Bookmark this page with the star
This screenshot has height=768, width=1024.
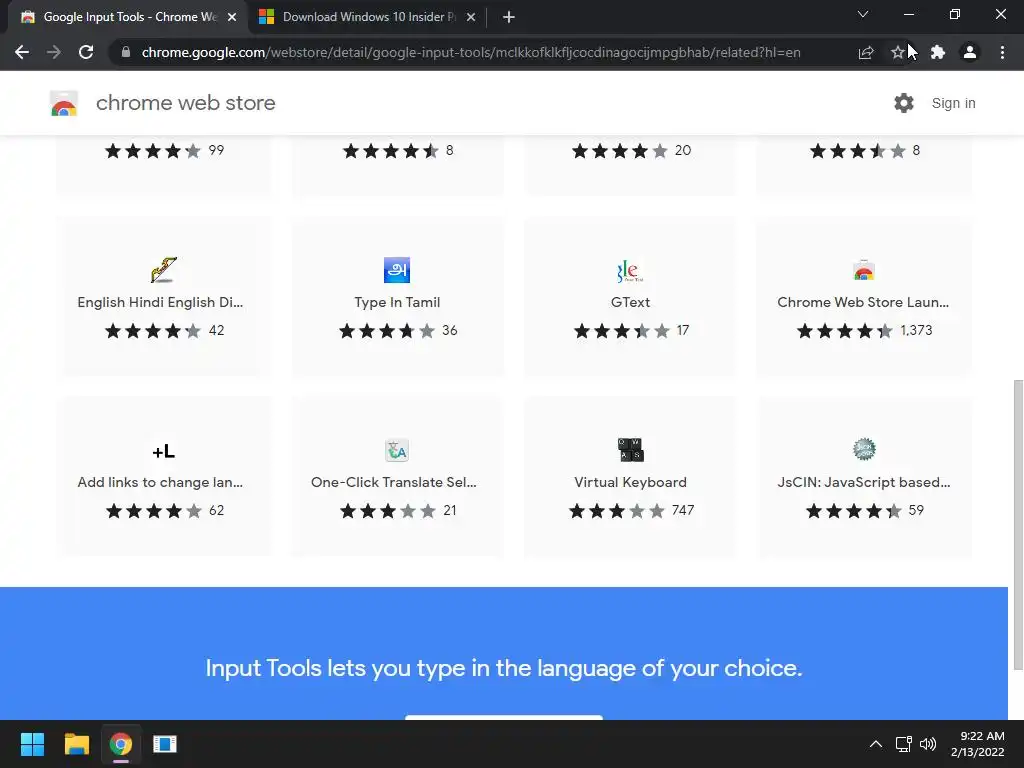(x=897, y=52)
